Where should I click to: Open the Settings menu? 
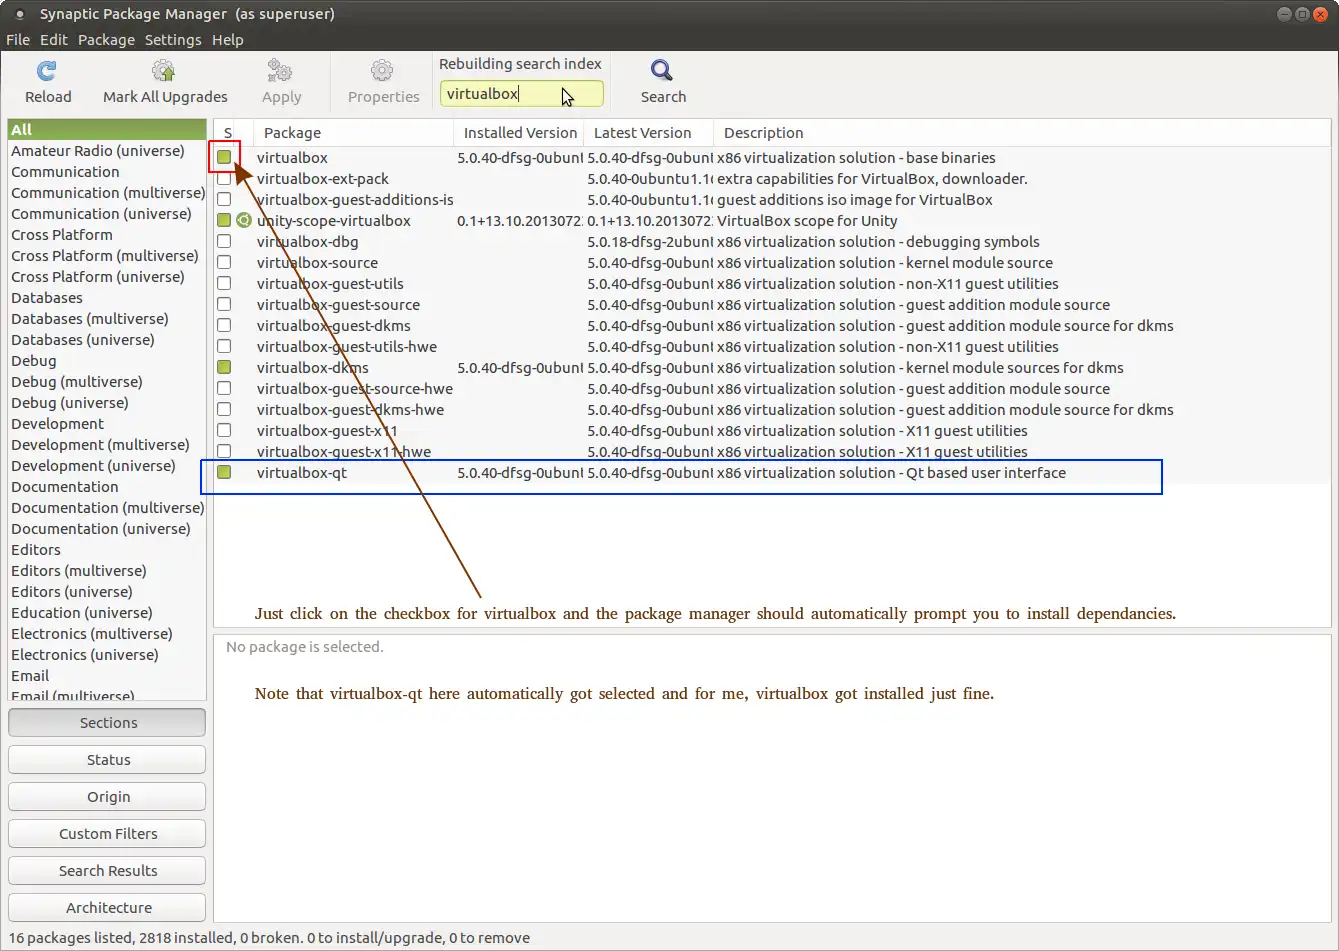(x=173, y=40)
